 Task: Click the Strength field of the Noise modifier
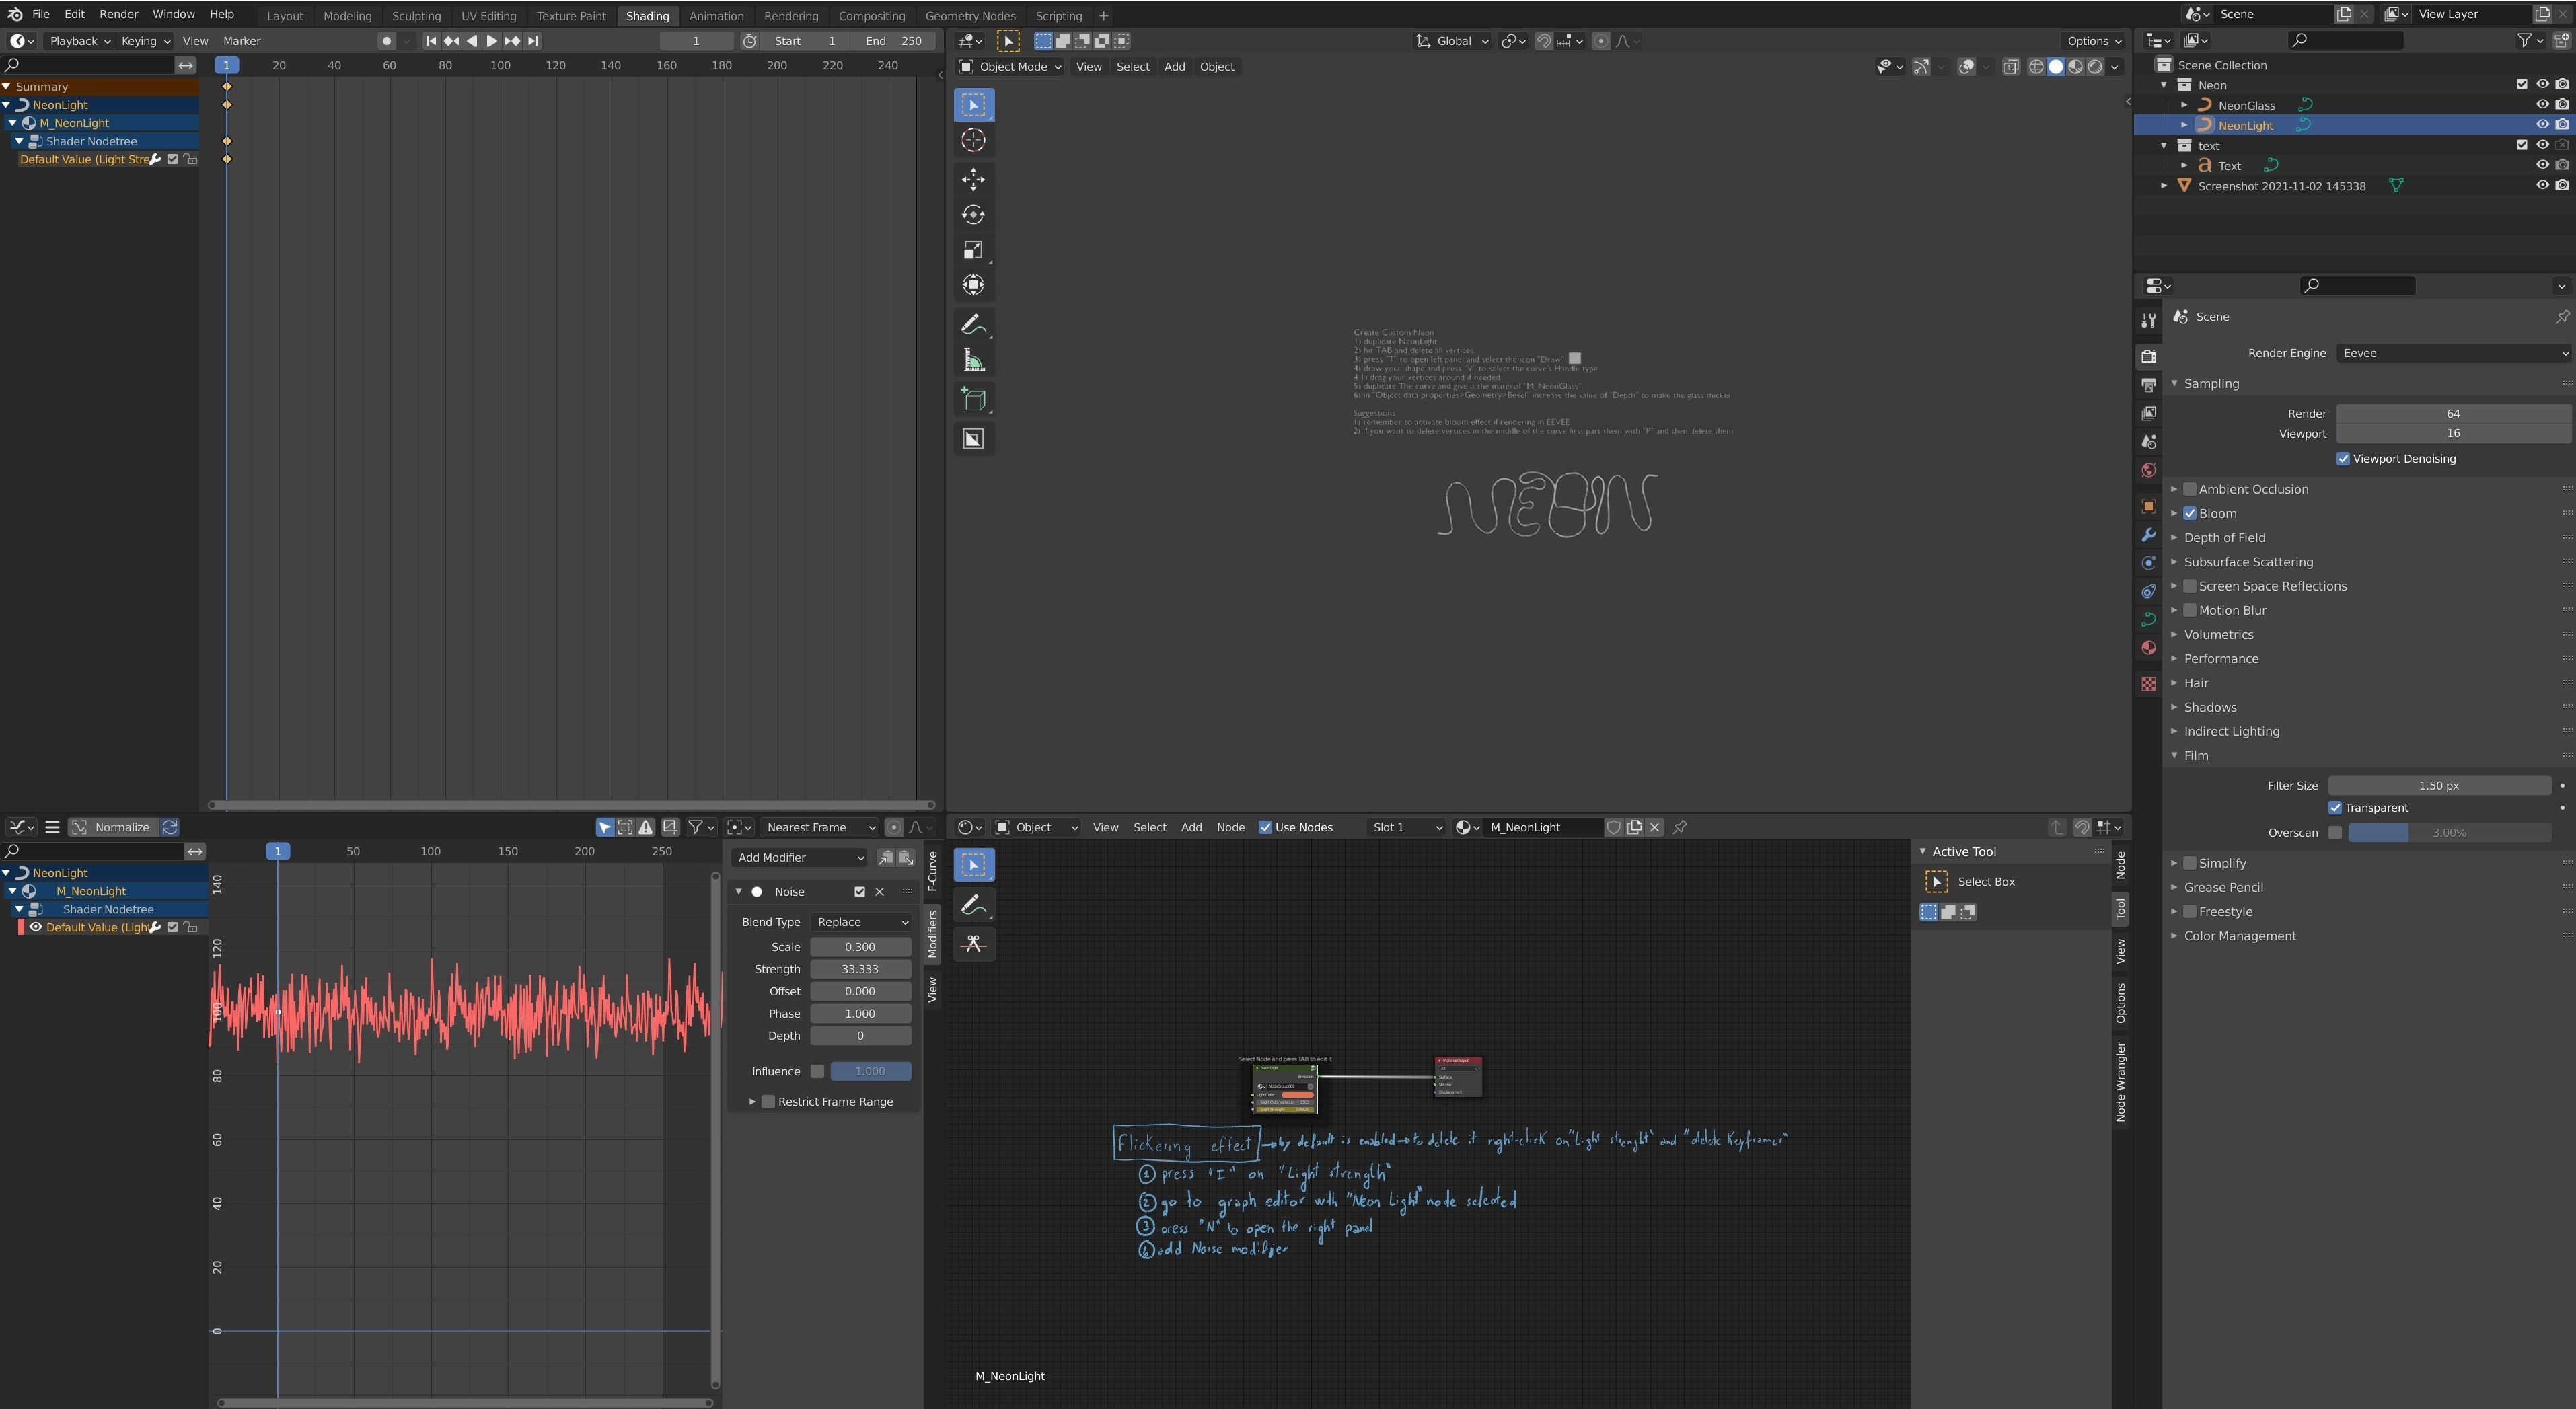(861, 968)
